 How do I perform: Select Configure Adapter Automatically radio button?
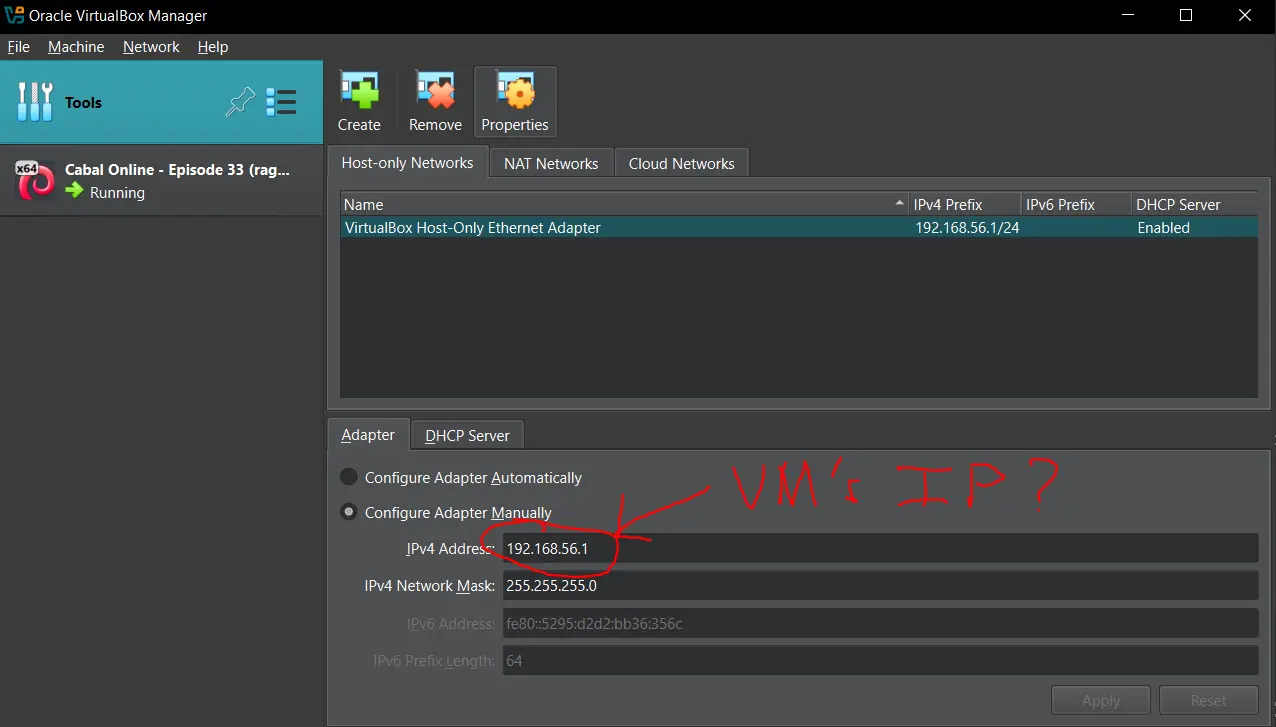[x=348, y=477]
